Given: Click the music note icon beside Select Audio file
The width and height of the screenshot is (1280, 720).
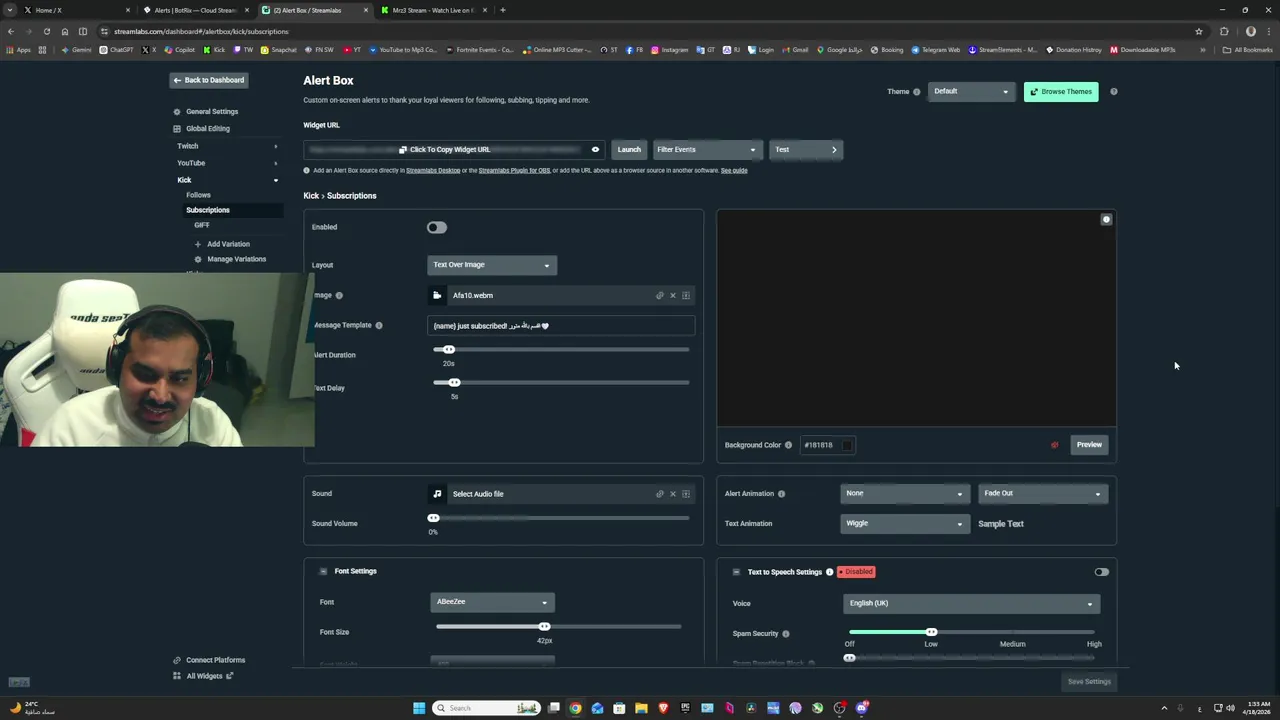Looking at the screenshot, I should coord(437,493).
